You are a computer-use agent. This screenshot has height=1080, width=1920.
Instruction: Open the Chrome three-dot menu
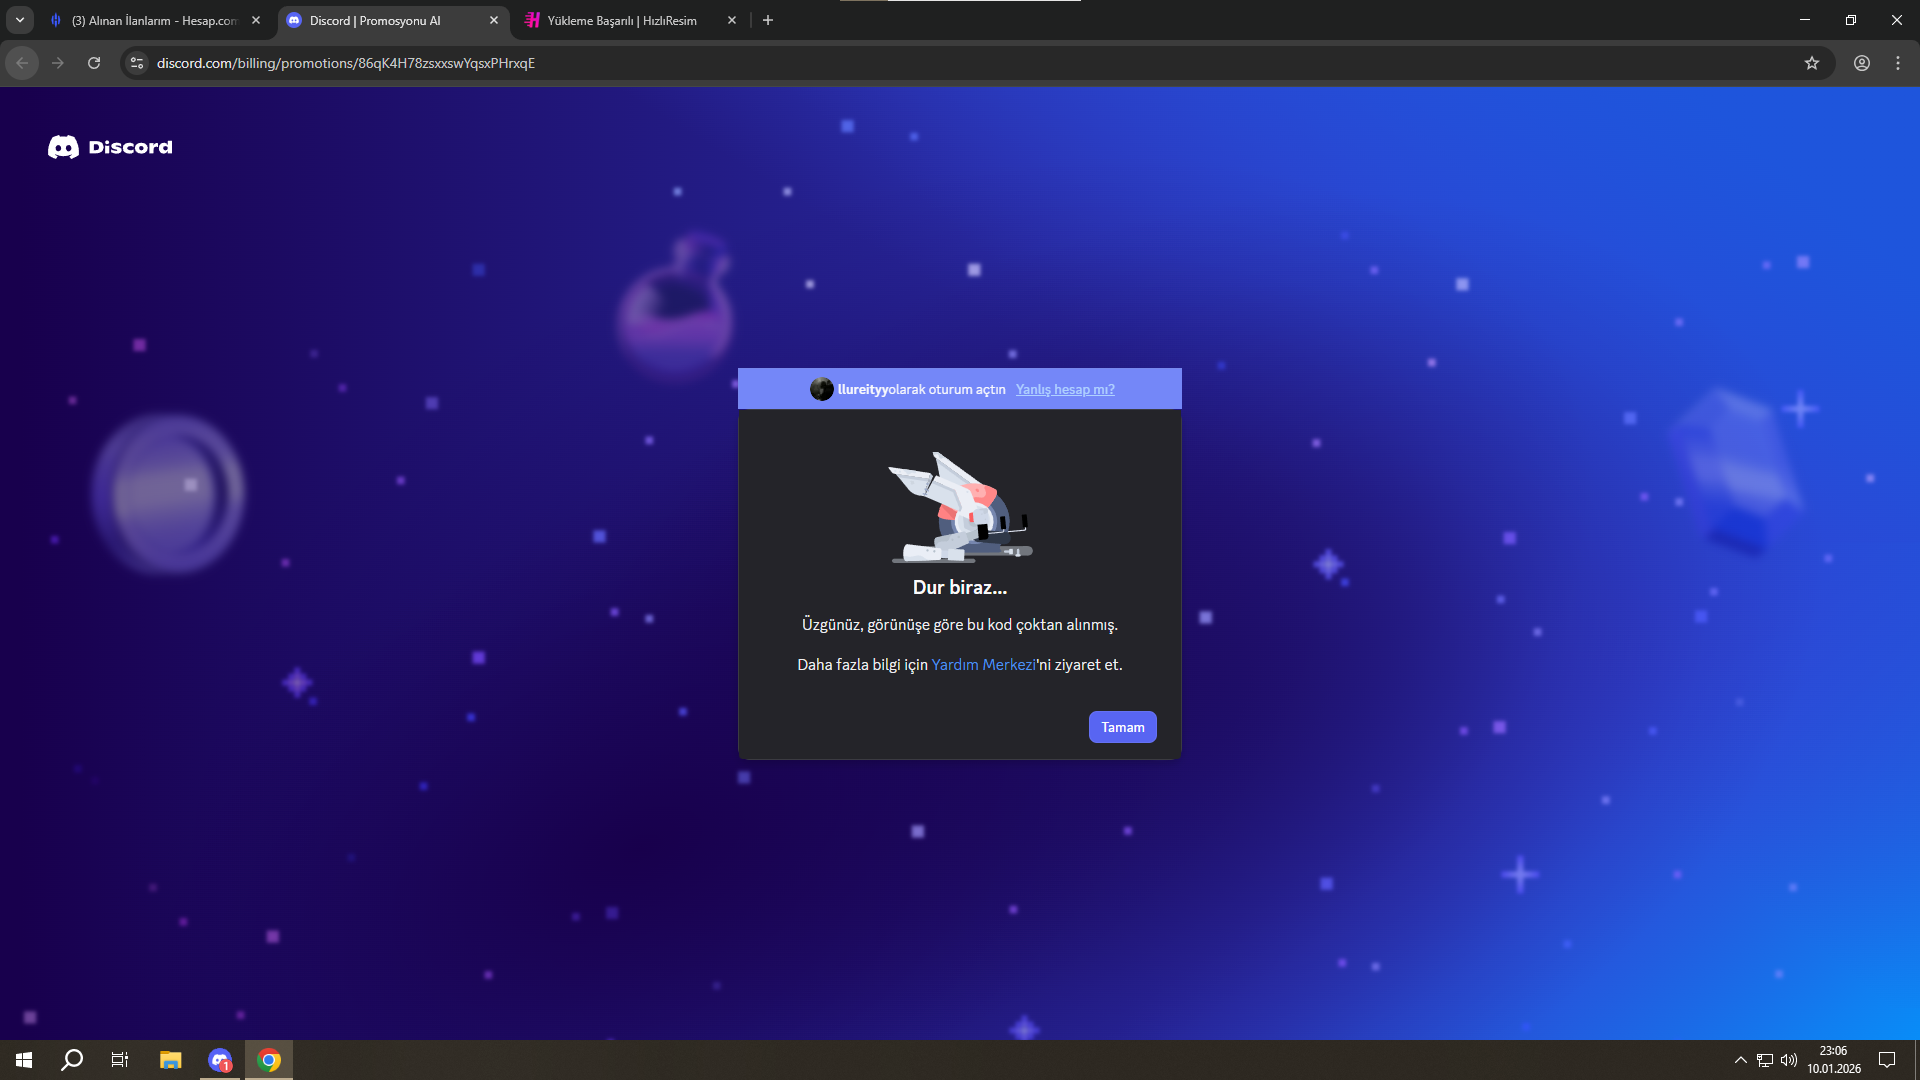(1898, 63)
